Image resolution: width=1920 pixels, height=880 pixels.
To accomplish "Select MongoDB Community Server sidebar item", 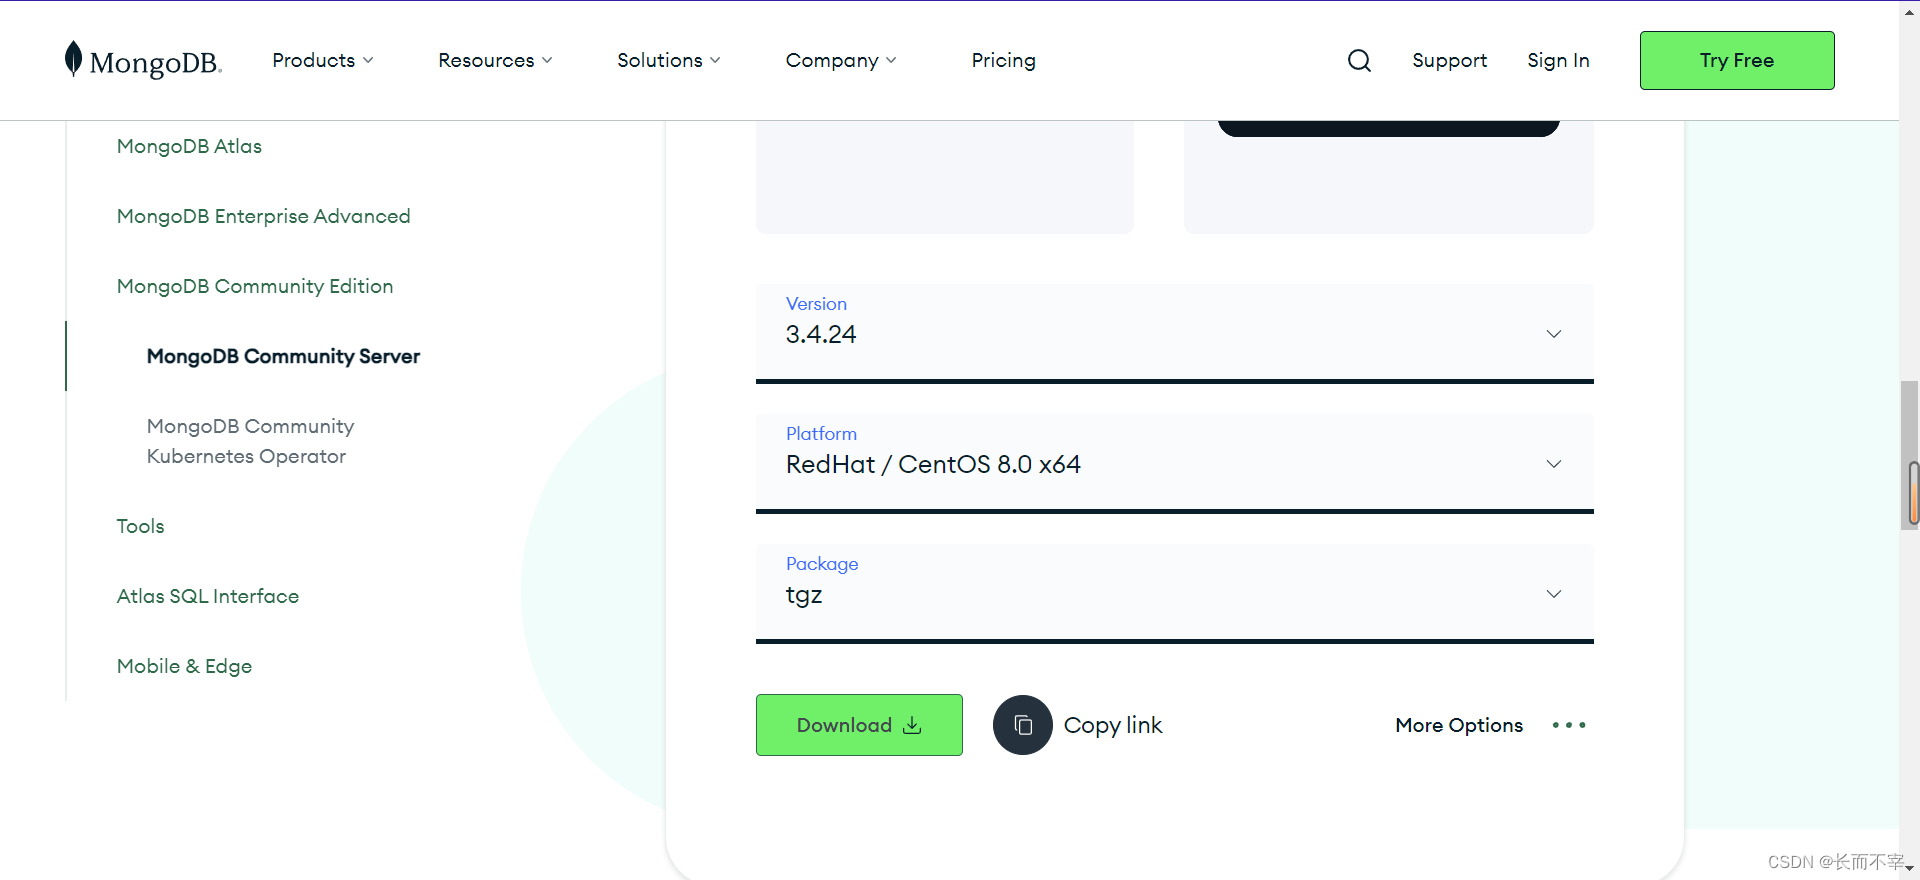I will pos(283,356).
